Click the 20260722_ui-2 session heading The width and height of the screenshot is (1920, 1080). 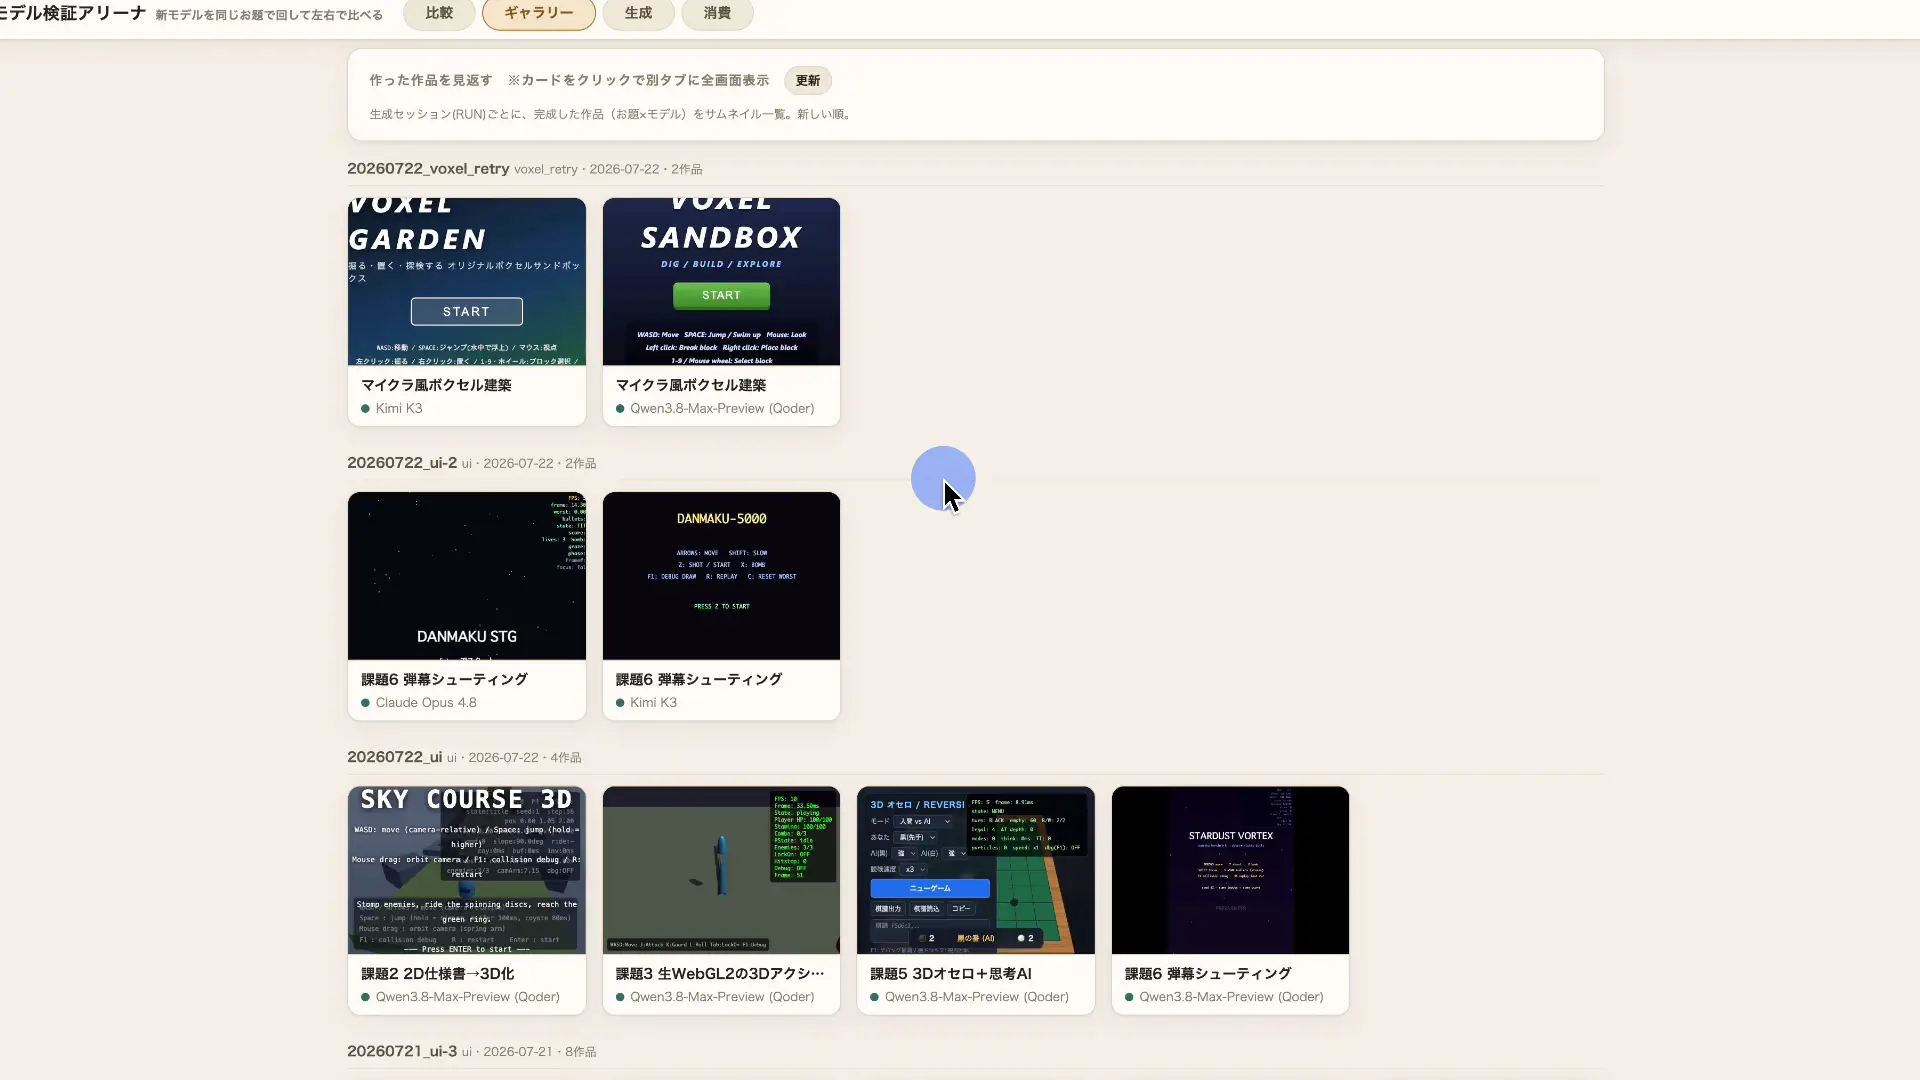tap(402, 462)
